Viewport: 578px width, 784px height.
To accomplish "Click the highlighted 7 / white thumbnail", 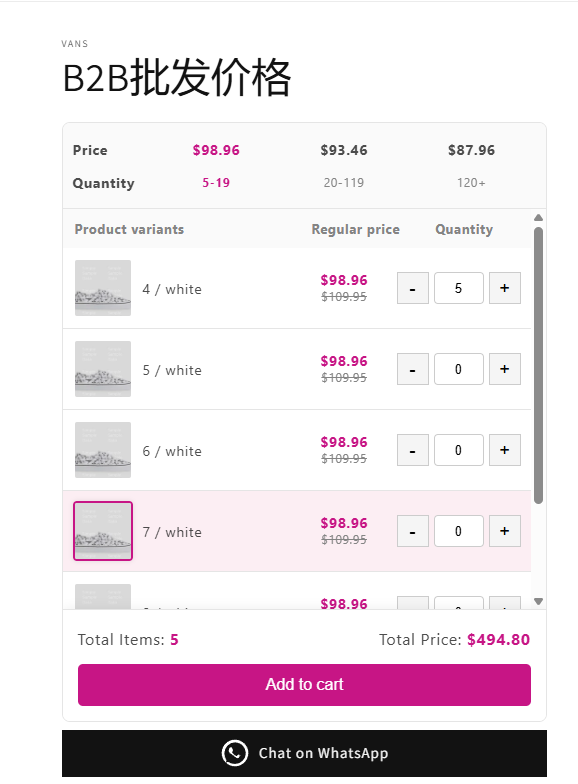I will click(x=103, y=531).
